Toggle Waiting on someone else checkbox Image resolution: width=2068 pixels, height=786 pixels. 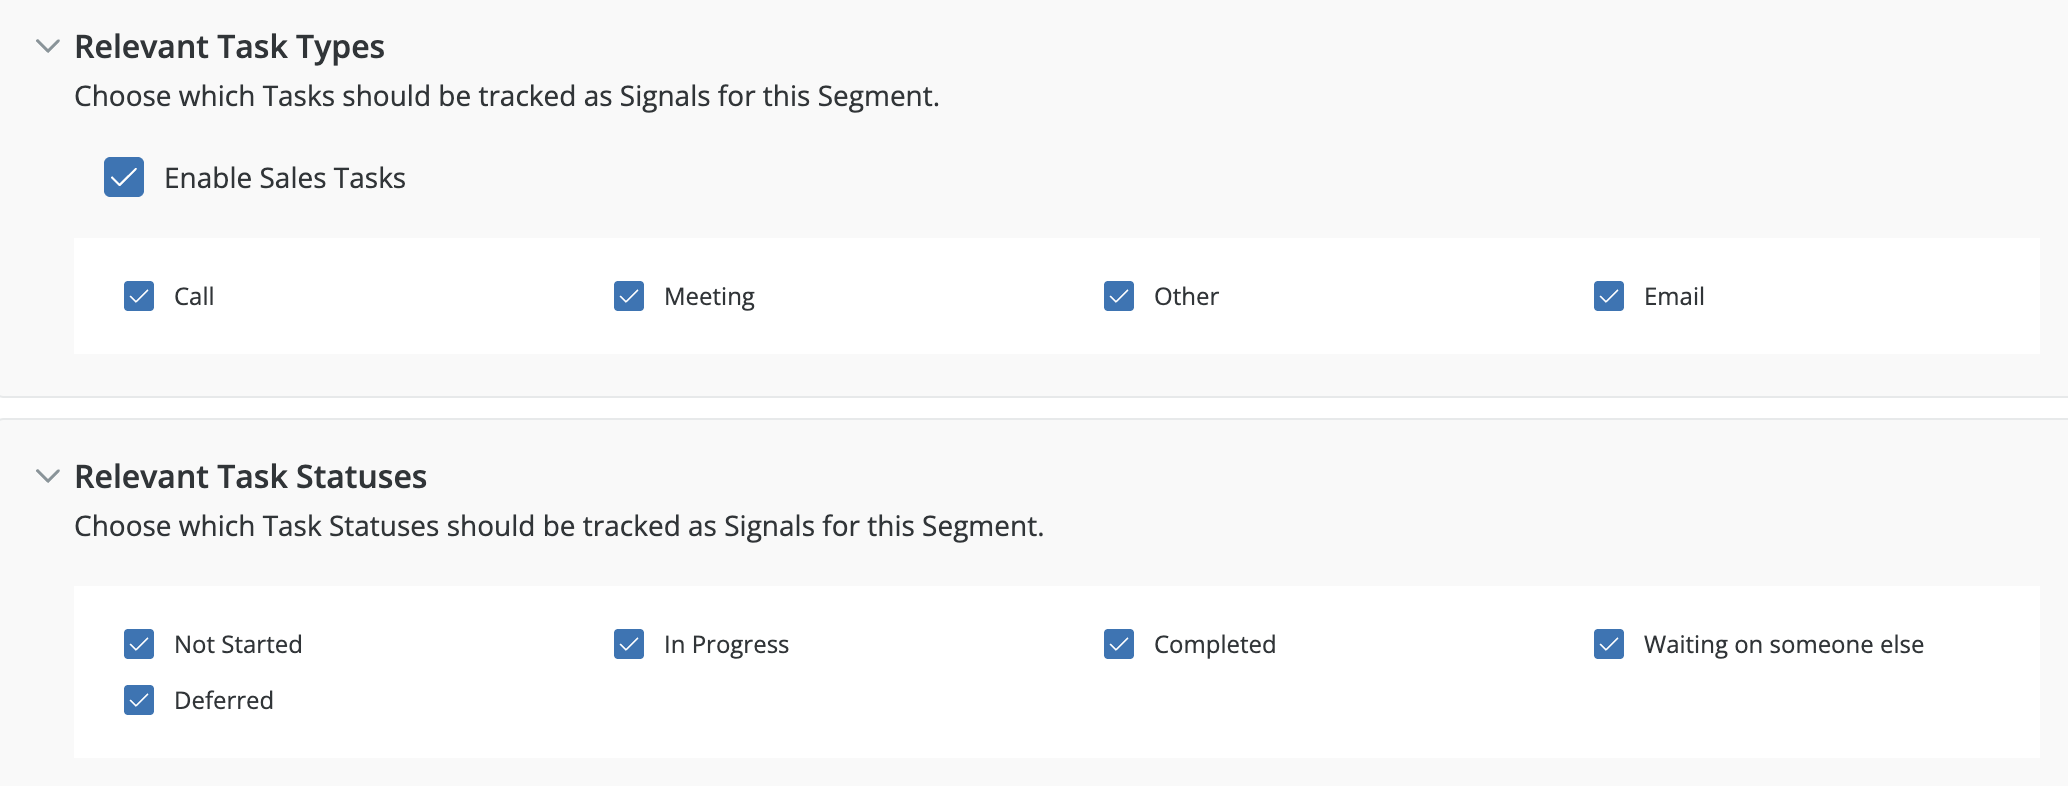click(x=1609, y=644)
